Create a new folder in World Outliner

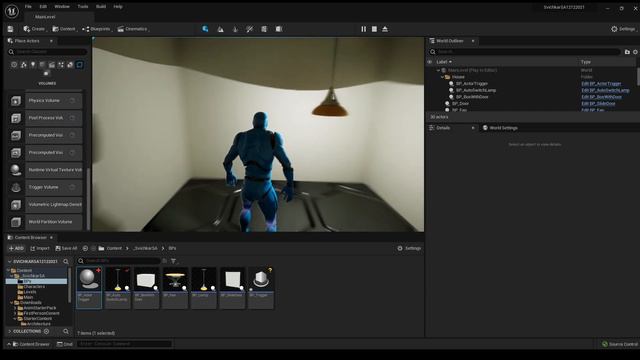pos(627,52)
